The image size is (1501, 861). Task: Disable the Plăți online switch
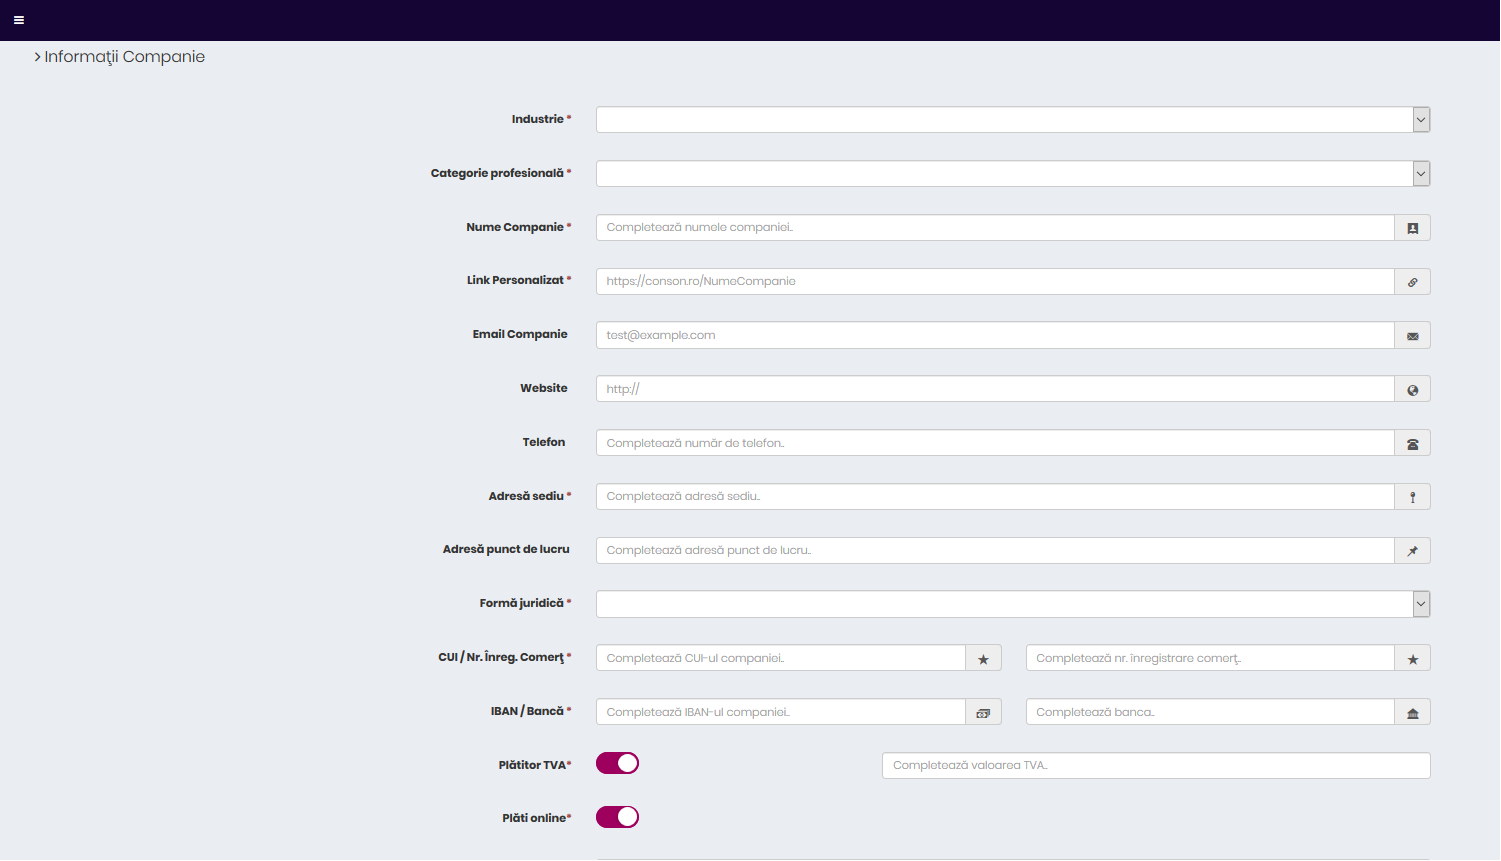point(617,818)
